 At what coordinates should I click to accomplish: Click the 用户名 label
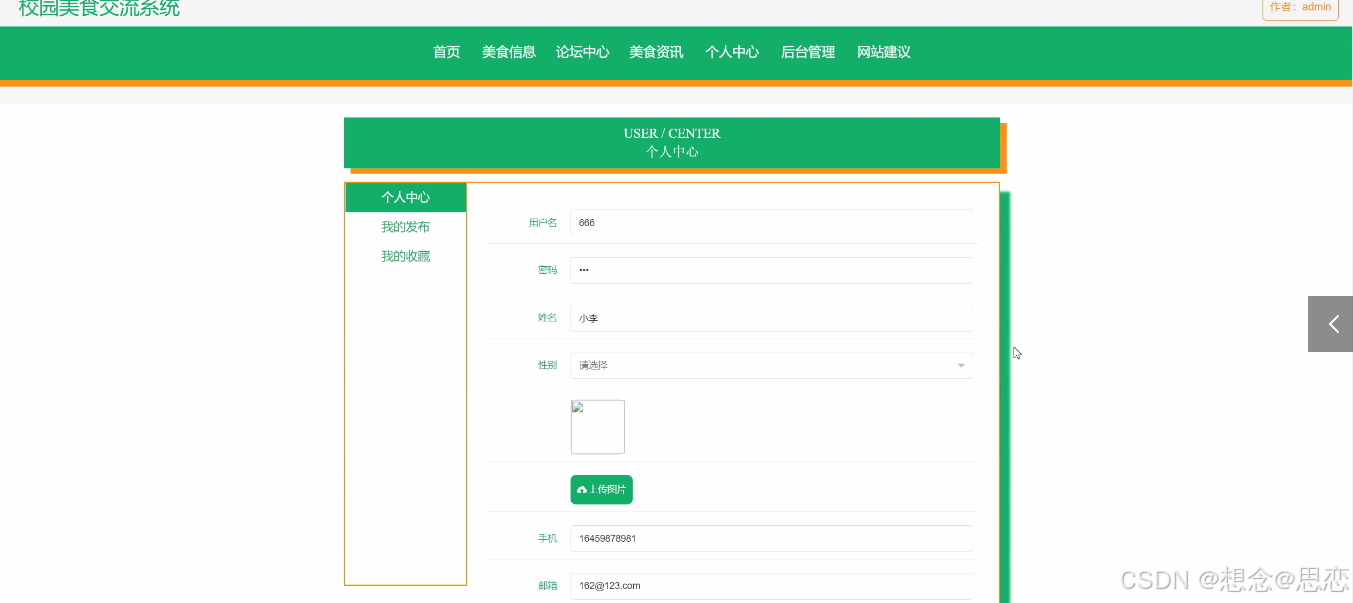click(543, 223)
